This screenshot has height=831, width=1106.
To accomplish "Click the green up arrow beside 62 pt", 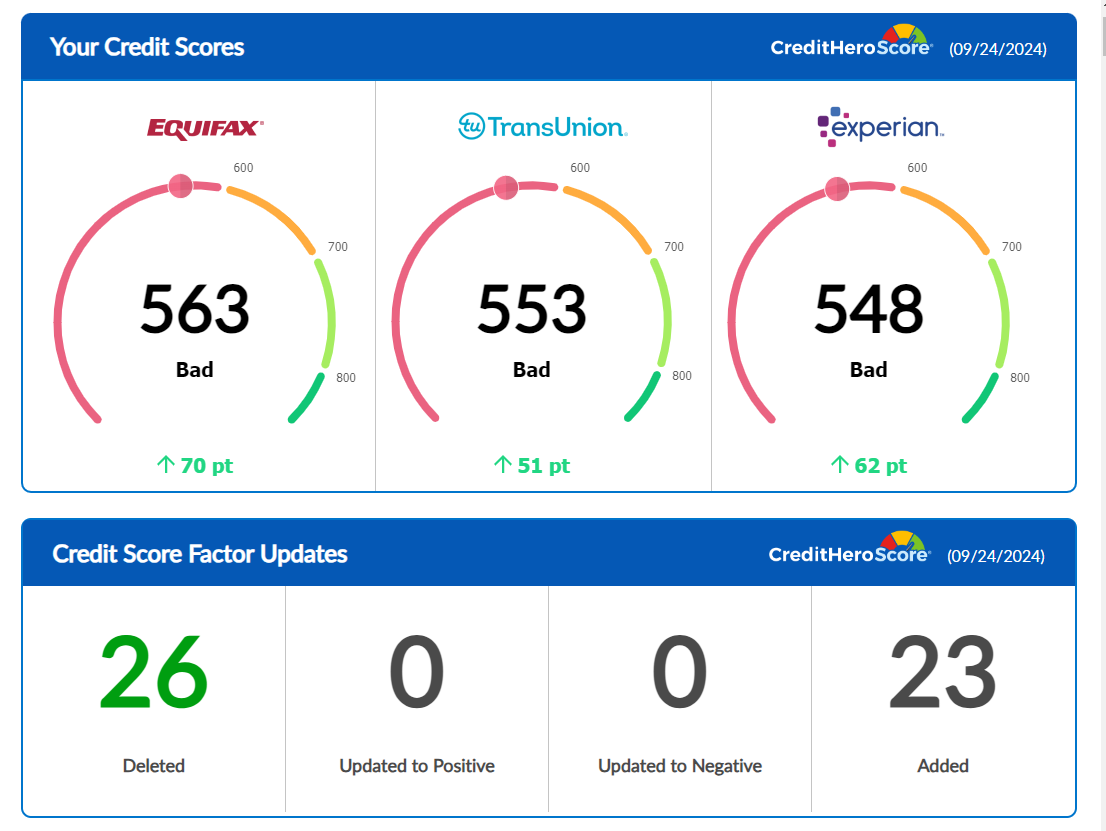I will (839, 464).
